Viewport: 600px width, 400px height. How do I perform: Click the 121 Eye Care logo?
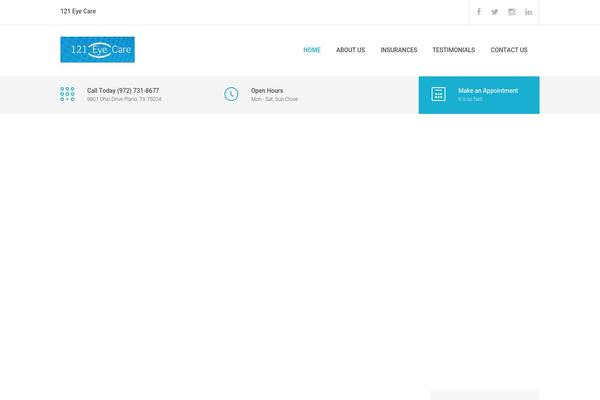pos(98,49)
